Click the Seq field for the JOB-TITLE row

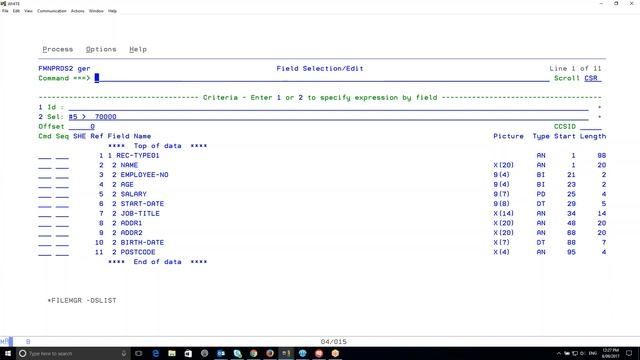click(62, 213)
